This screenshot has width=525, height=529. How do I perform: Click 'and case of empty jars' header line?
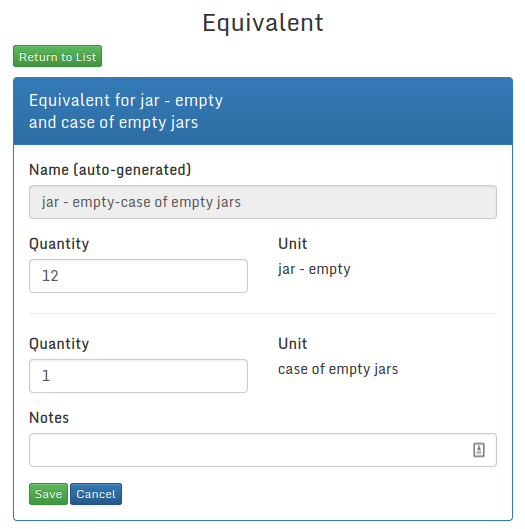(x=113, y=122)
